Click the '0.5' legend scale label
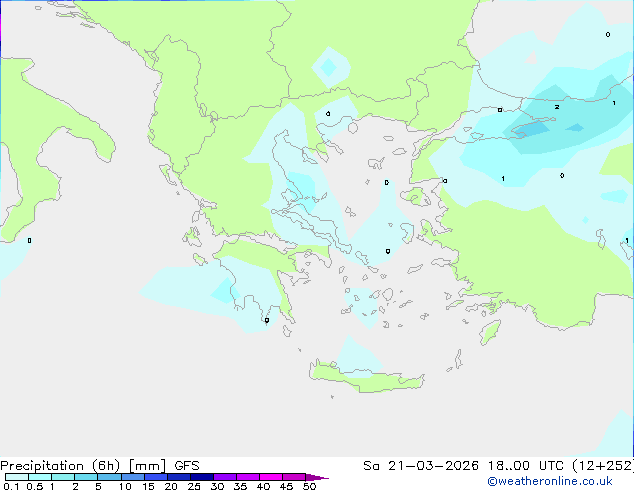634x490 pixels. [35, 486]
